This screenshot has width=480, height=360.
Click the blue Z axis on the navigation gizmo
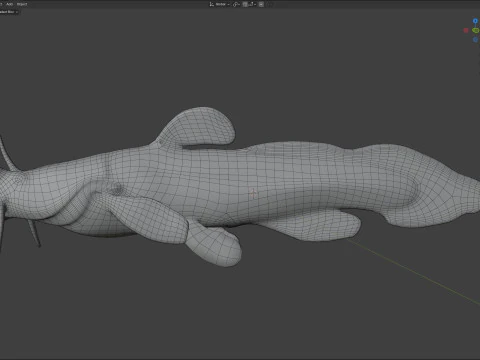point(475,21)
